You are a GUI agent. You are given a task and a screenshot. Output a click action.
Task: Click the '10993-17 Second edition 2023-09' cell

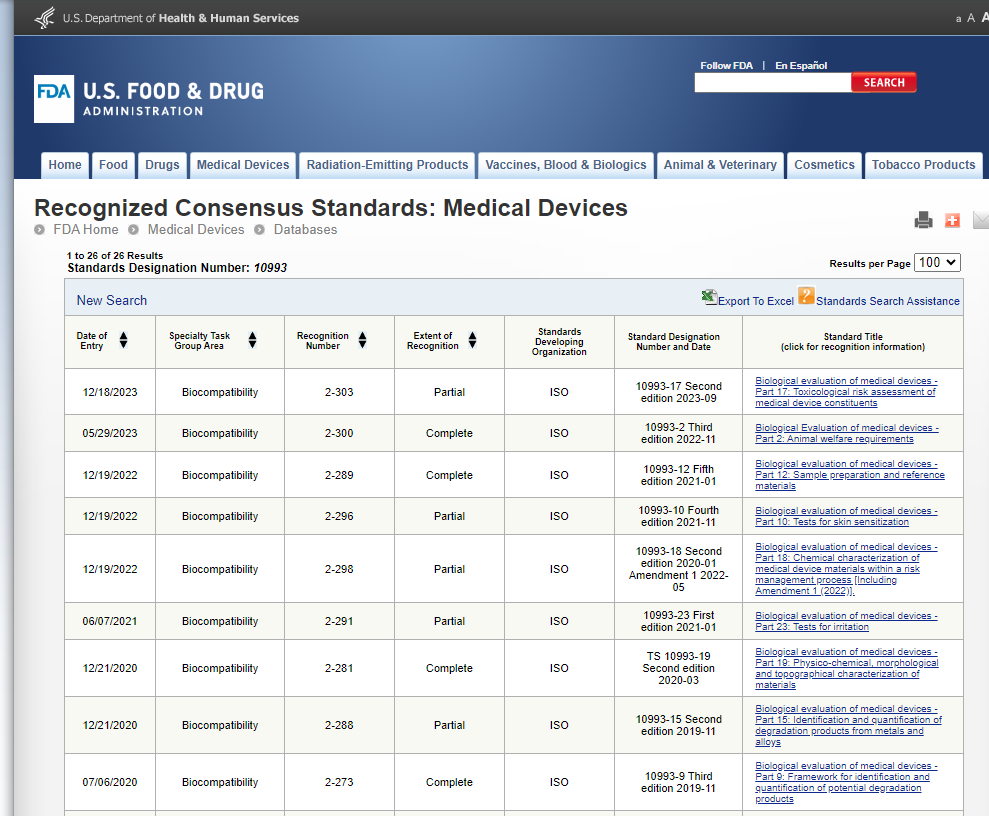point(679,392)
